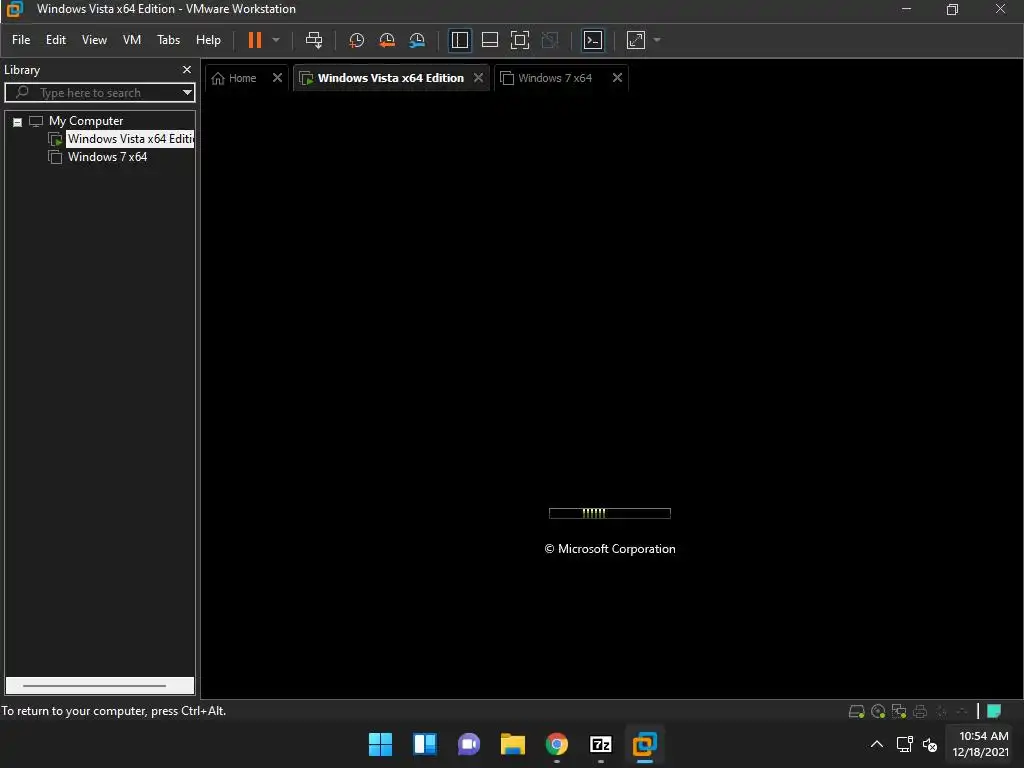Select Windows Vista x64 Edition in library tree
Screen dimensions: 1024x768
[x=131, y=139]
